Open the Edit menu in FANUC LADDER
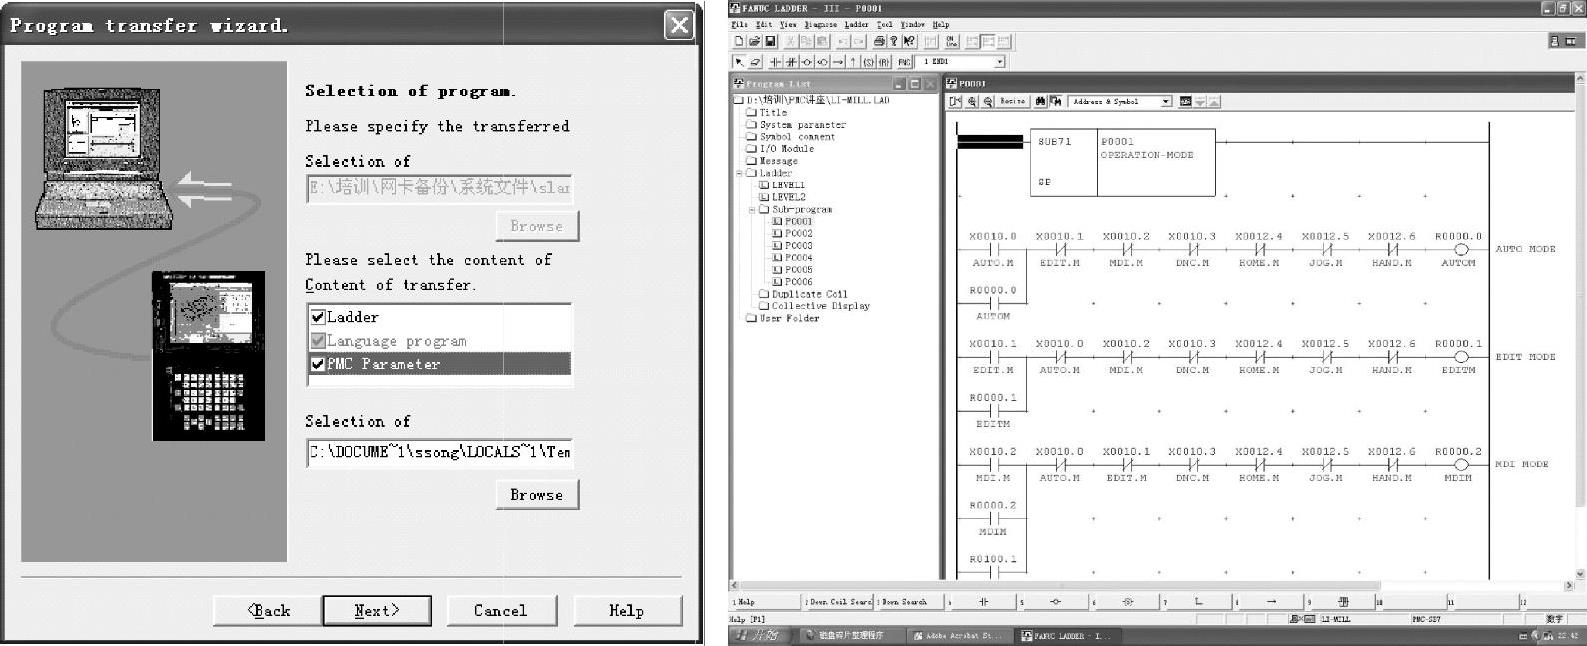Screen dimensions: 1587x646 pyautogui.click(x=764, y=24)
